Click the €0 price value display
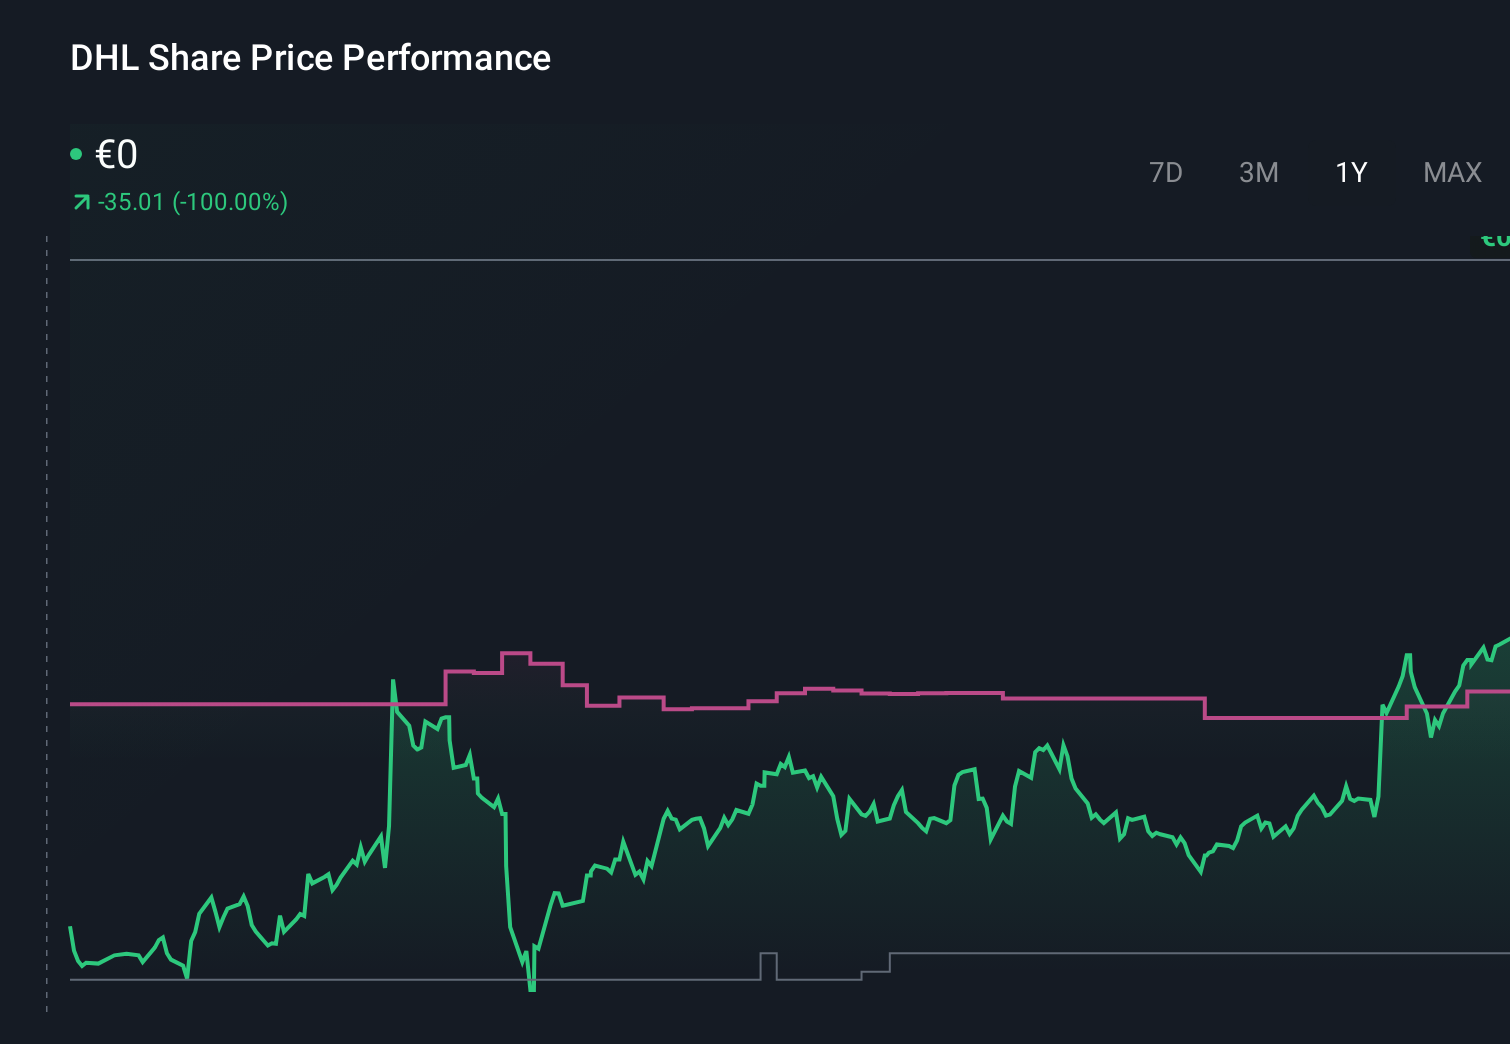This screenshot has height=1044, width=1510. click(116, 154)
